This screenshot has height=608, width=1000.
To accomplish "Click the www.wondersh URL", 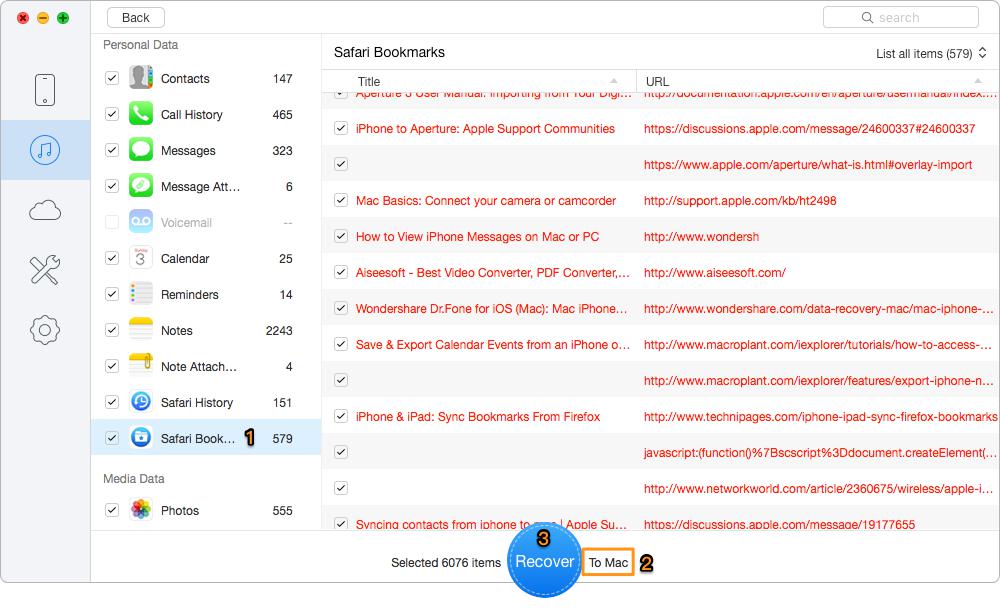I will (x=701, y=237).
